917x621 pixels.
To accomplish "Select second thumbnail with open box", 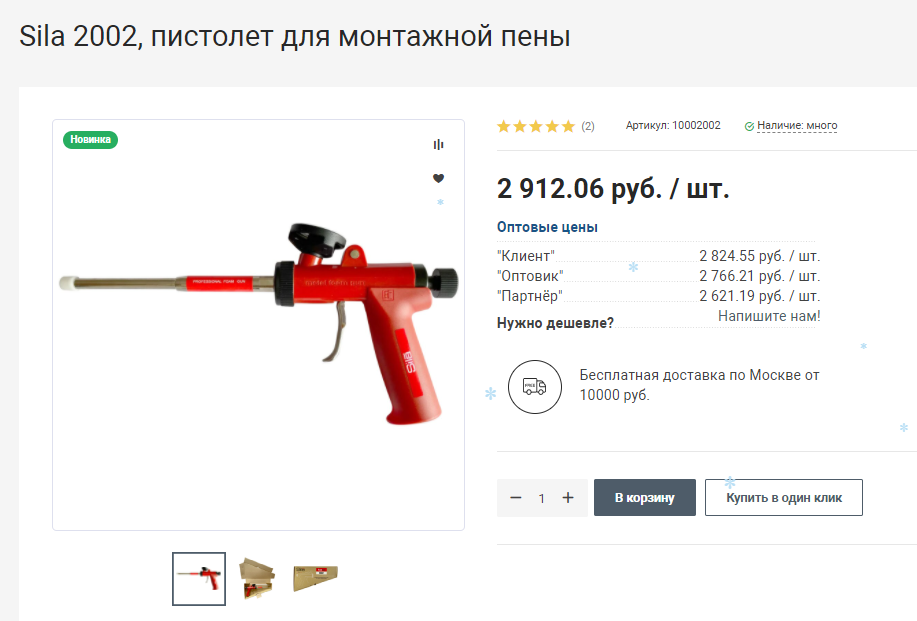I will (x=257, y=579).
